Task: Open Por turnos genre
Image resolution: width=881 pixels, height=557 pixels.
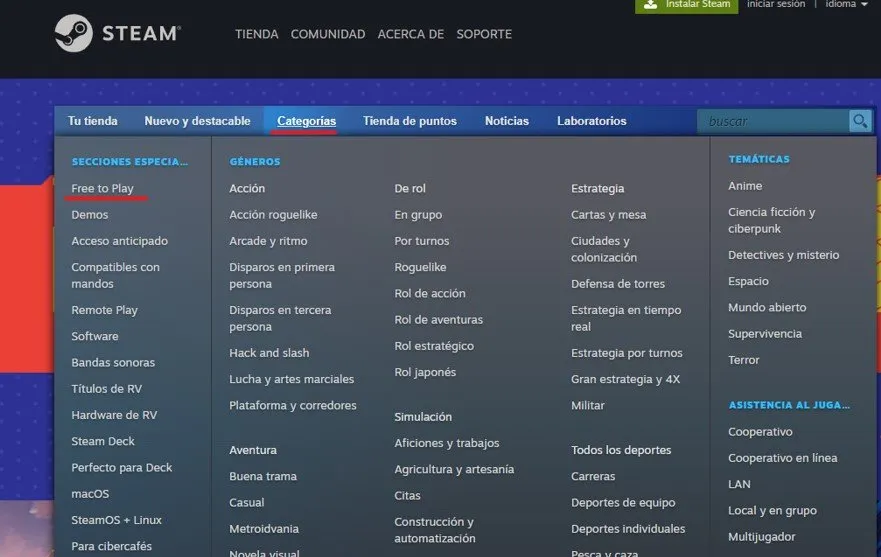Action: (x=422, y=241)
